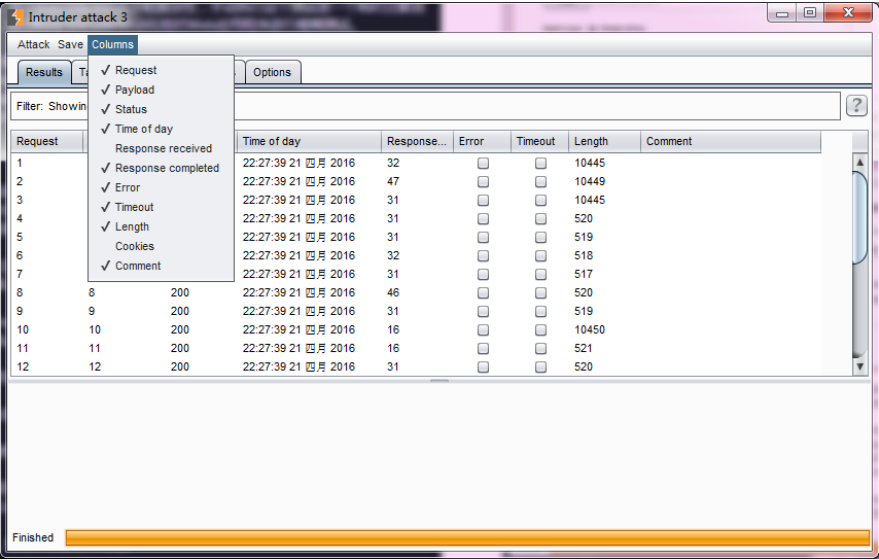Viewport: 879px width, 560px height.
Task: Select length value 10450 in row 10
Action: coord(590,330)
